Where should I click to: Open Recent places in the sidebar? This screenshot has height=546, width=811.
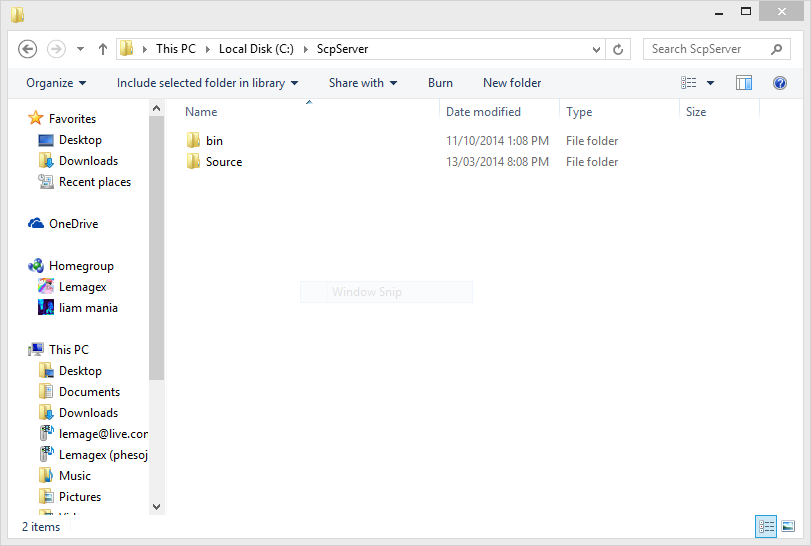[95, 182]
